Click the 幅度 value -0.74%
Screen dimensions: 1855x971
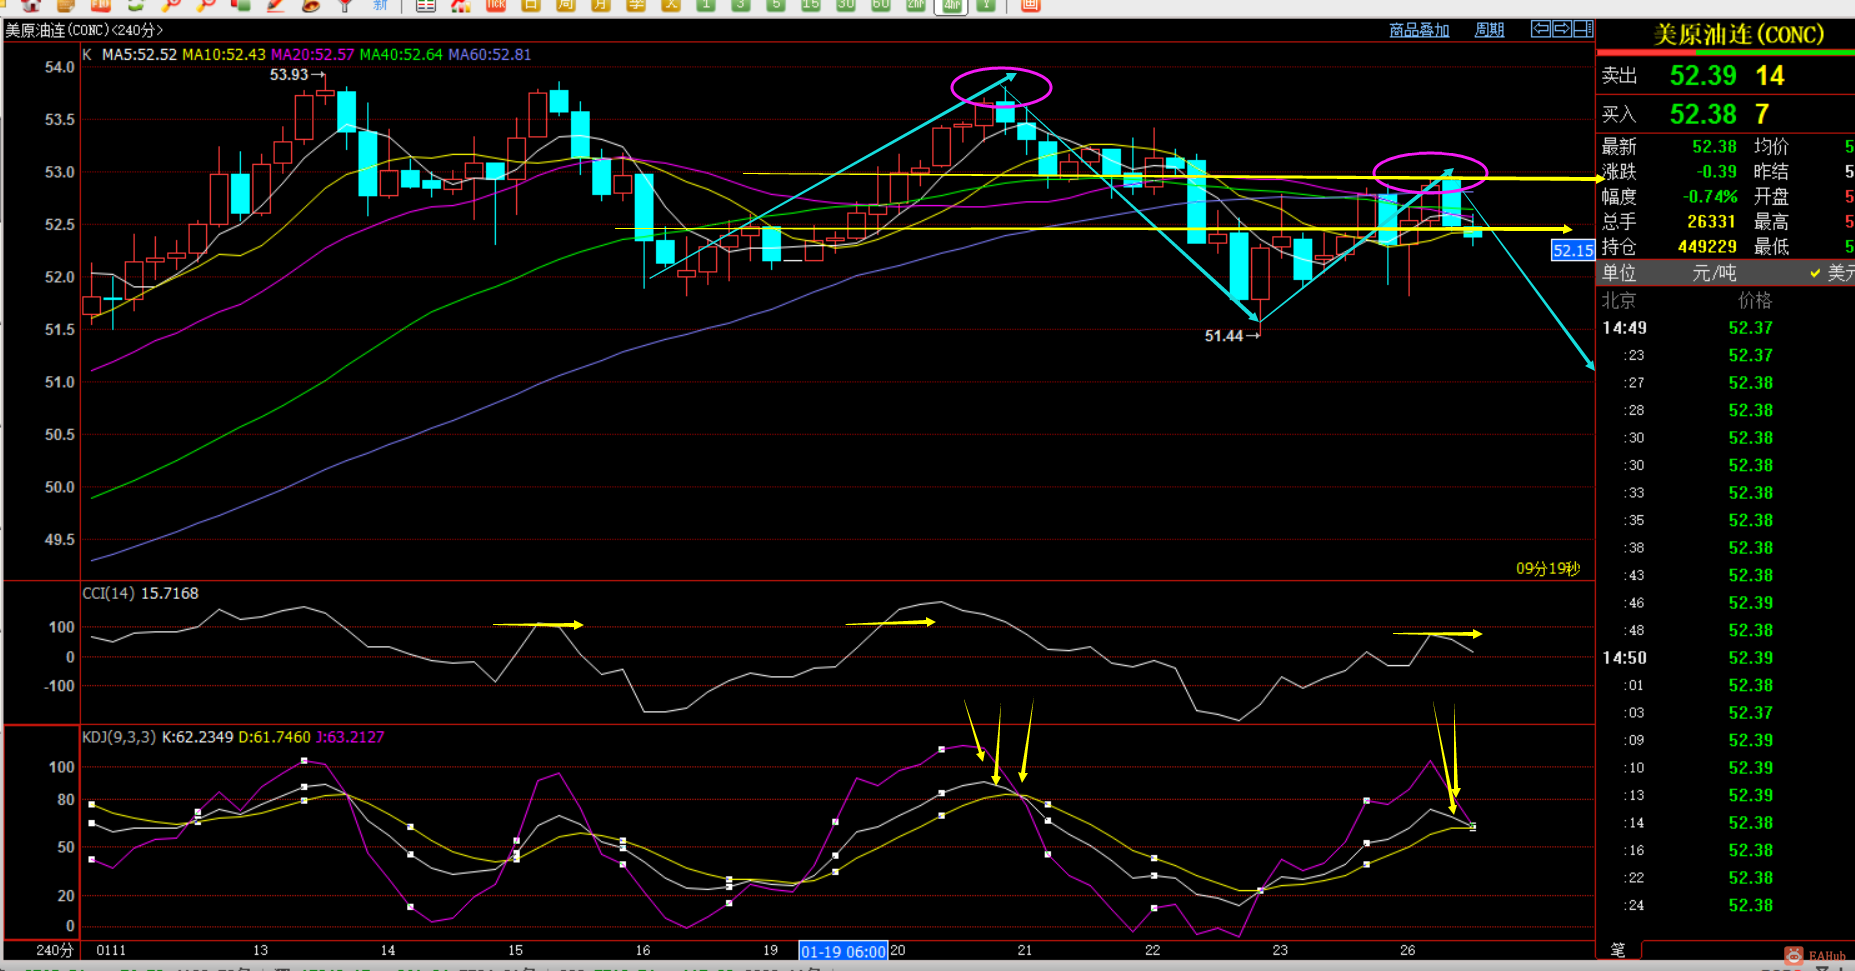tap(1710, 197)
